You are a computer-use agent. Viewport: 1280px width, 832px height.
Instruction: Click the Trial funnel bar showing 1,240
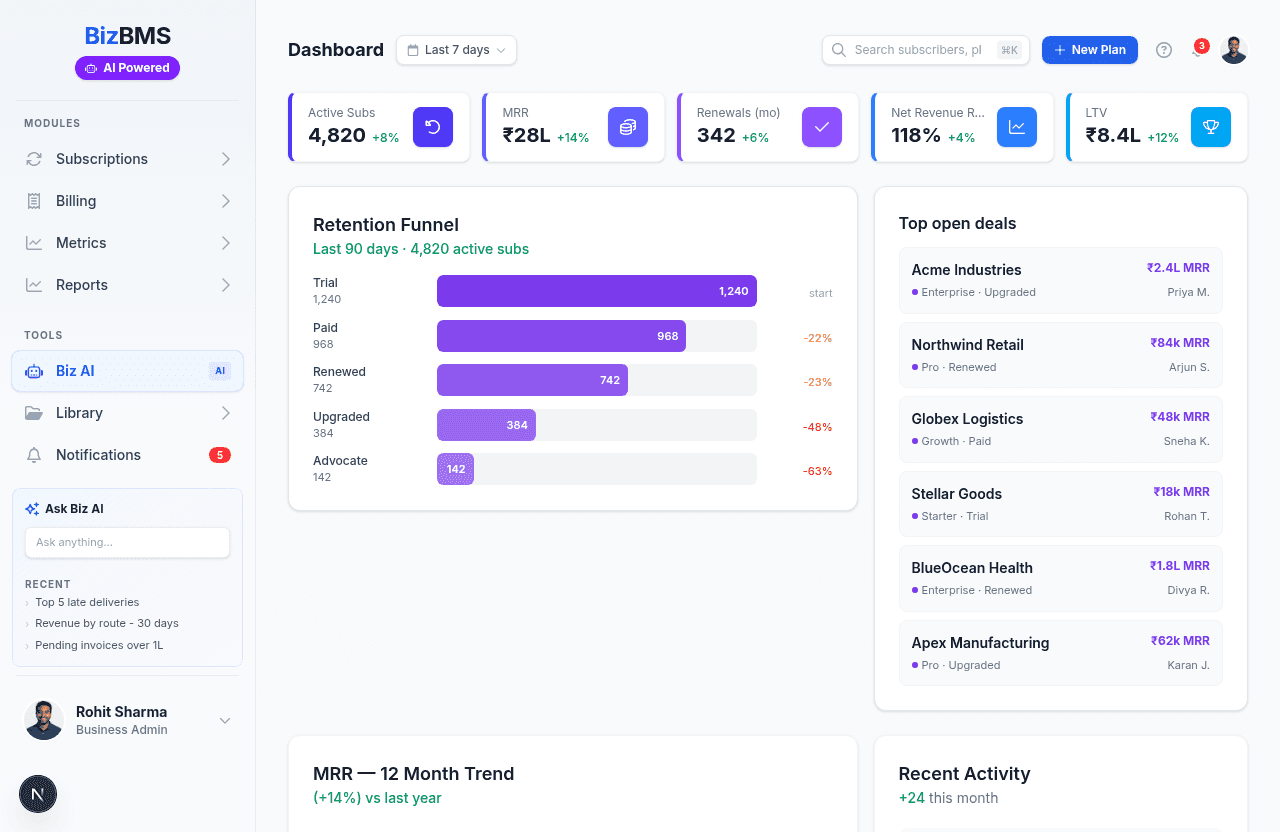click(596, 291)
